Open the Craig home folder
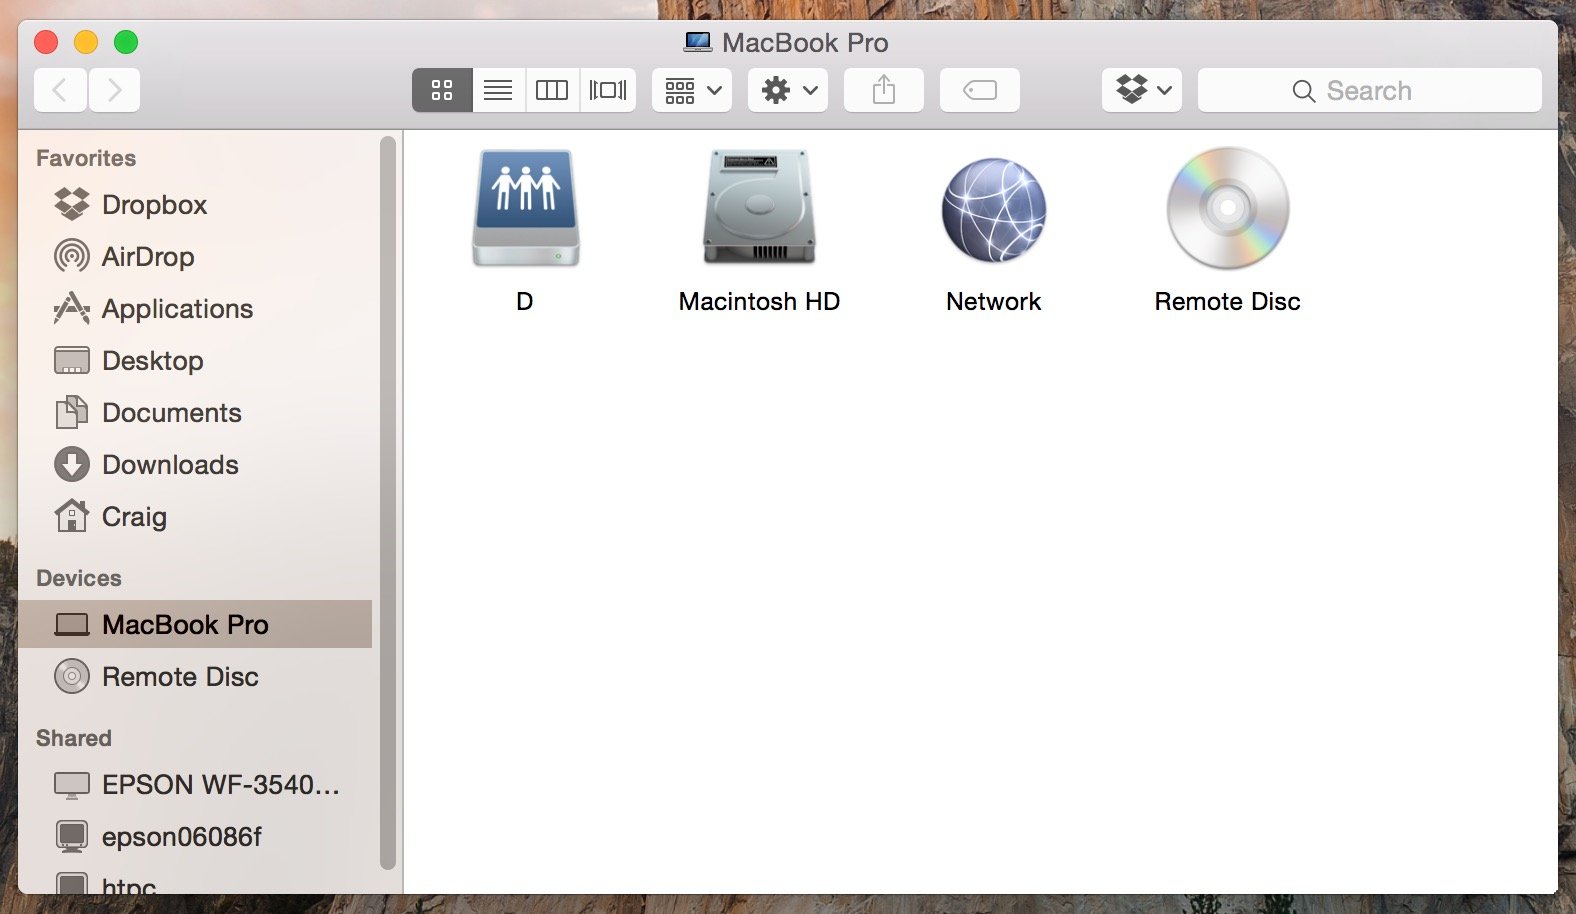The width and height of the screenshot is (1576, 914). [195, 517]
